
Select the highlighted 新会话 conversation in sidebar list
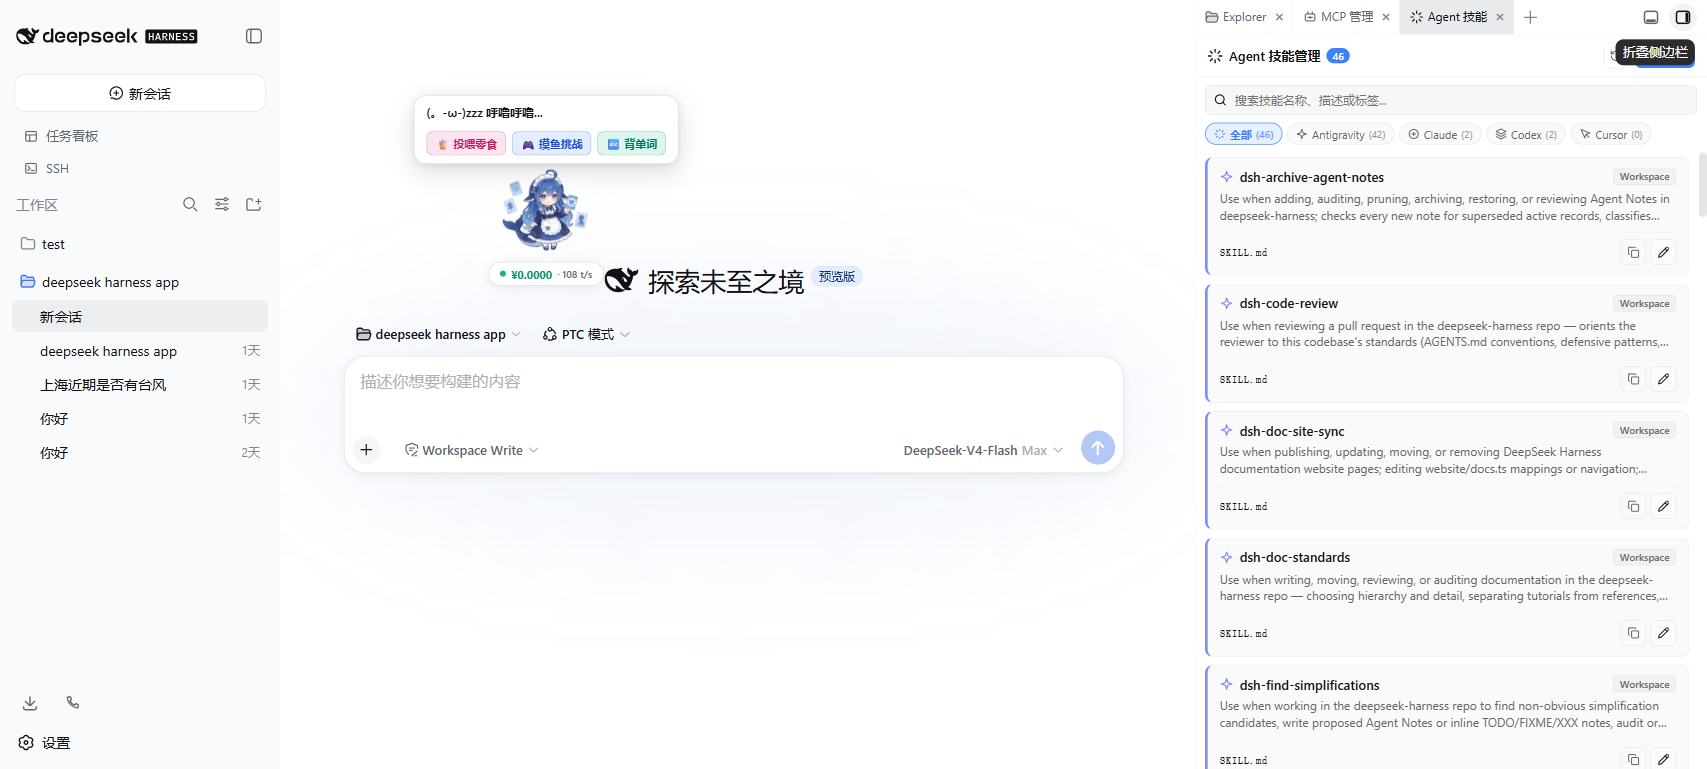pyautogui.click(x=140, y=316)
